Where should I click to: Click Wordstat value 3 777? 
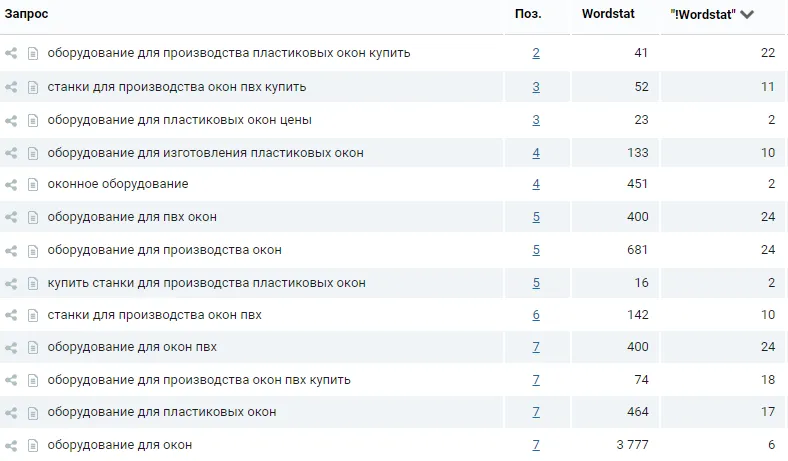pyautogui.click(x=632, y=445)
